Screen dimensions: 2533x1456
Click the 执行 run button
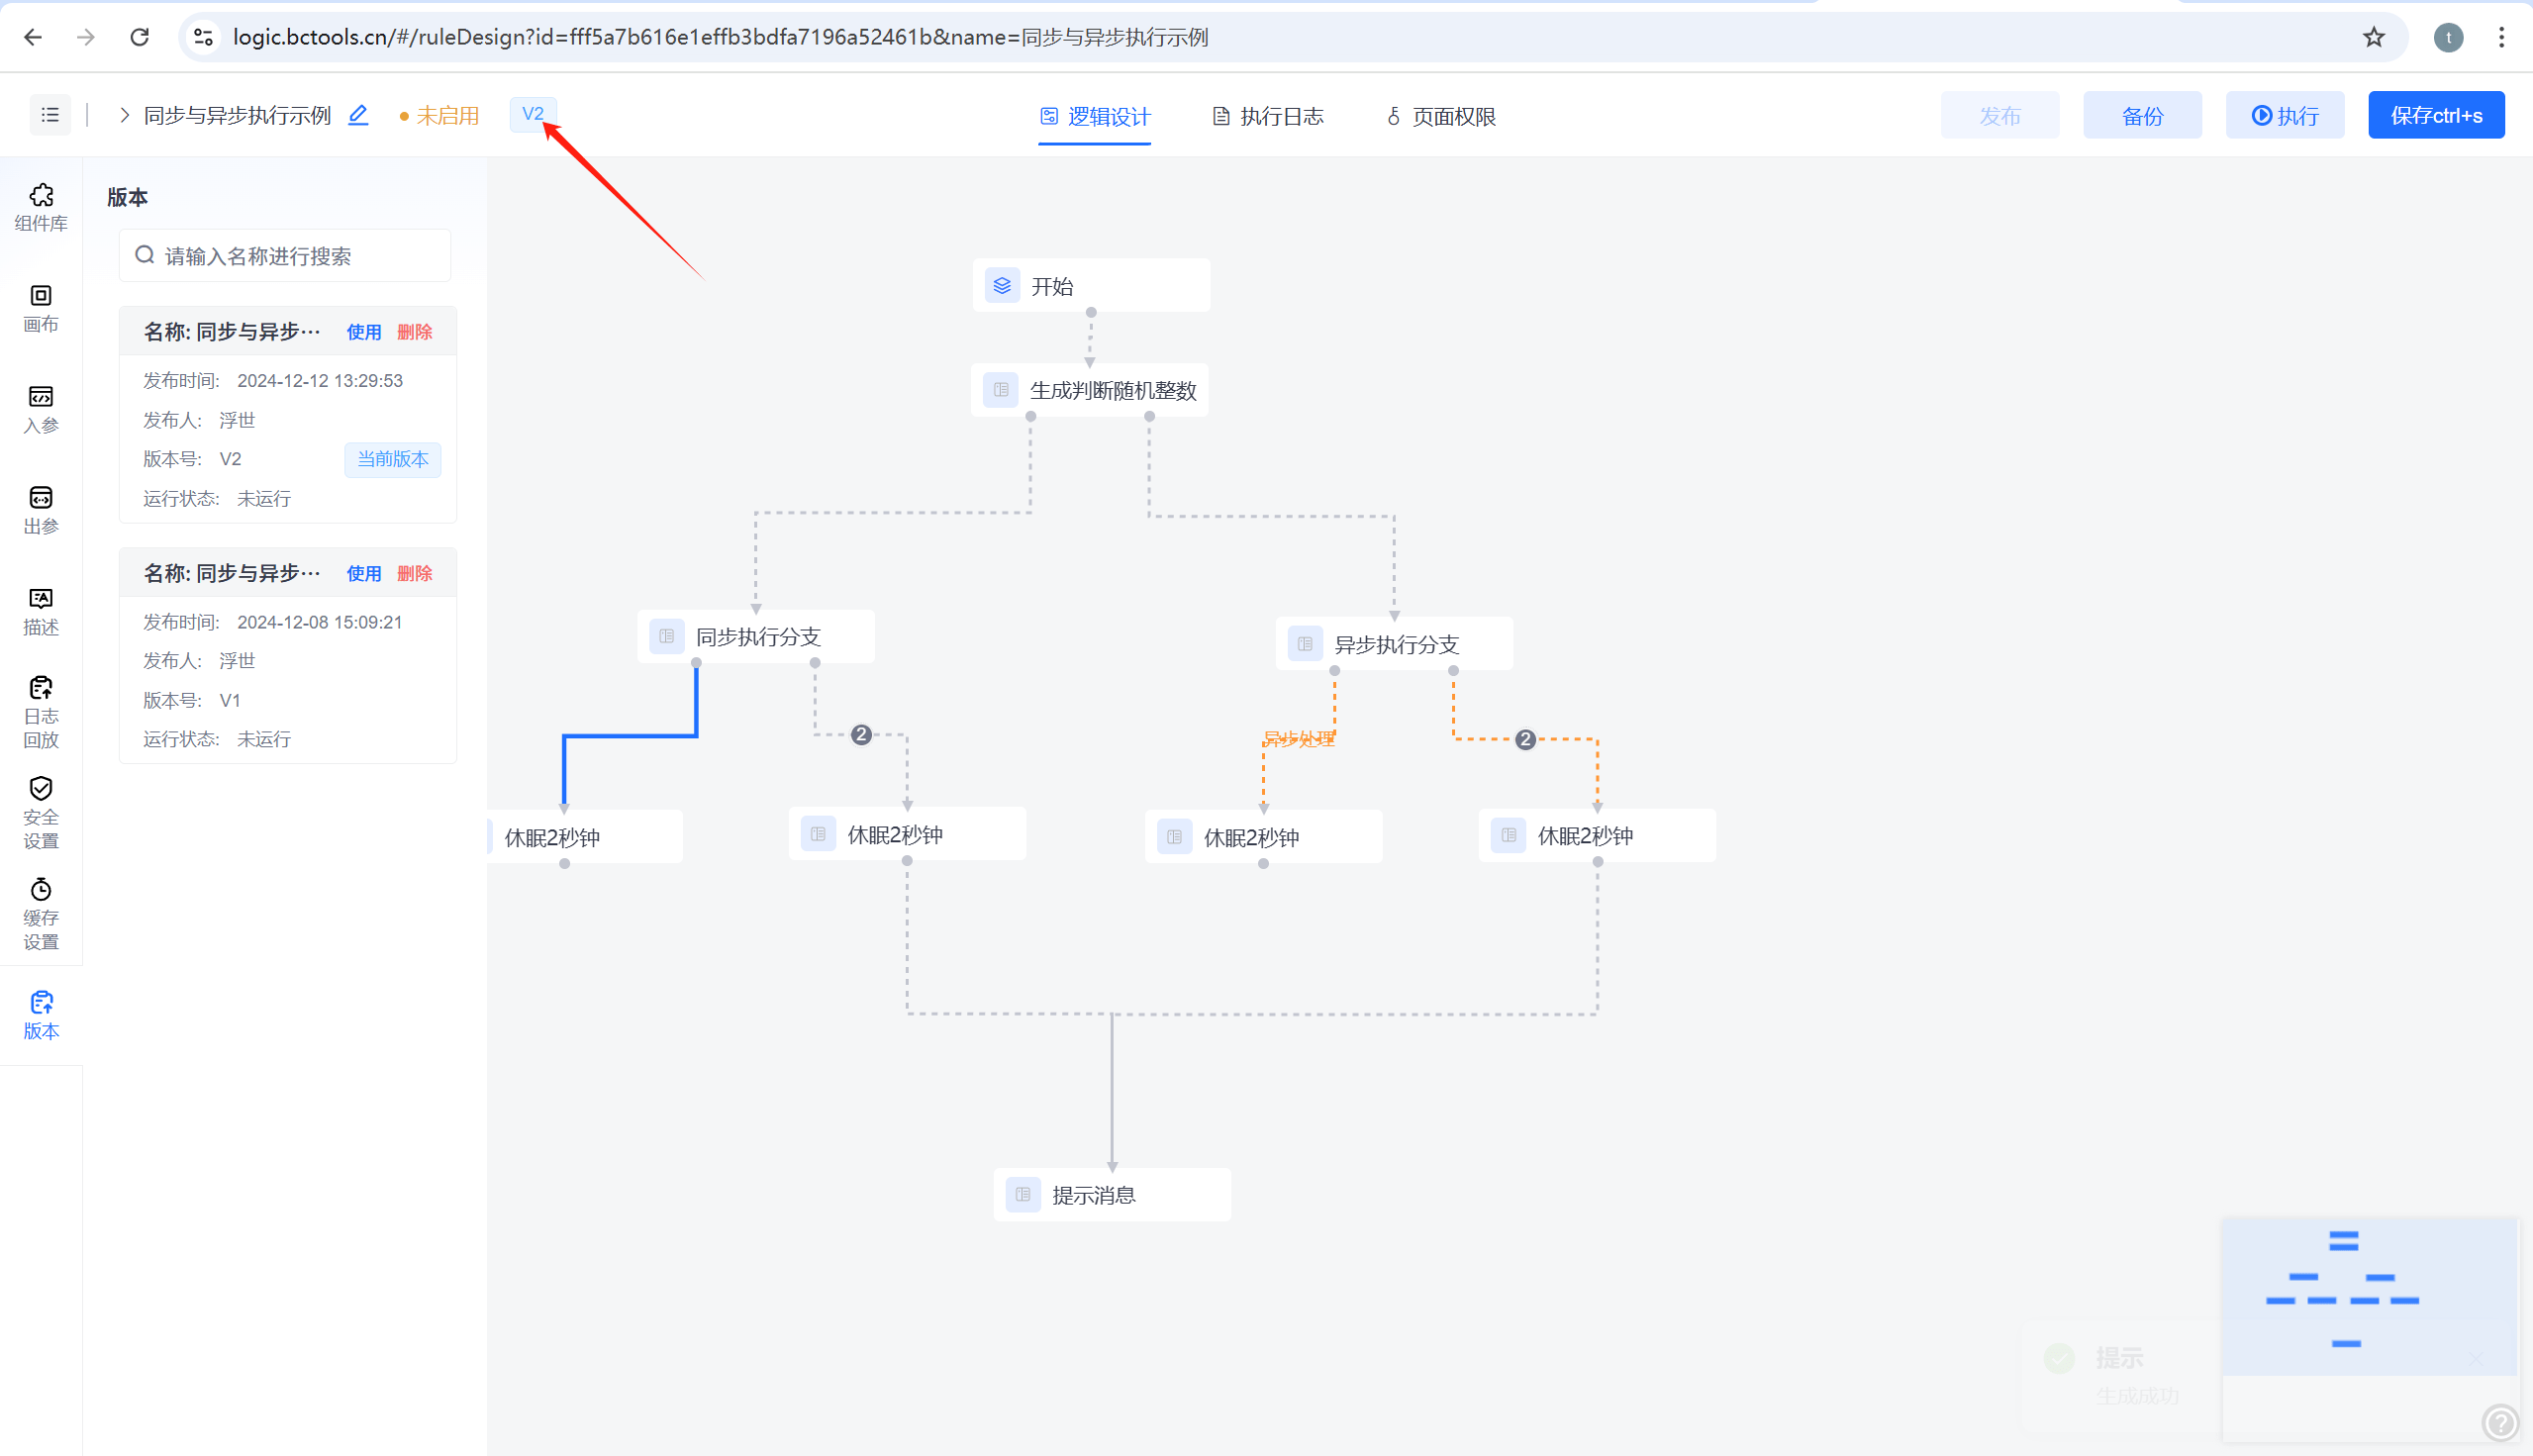click(x=2284, y=115)
